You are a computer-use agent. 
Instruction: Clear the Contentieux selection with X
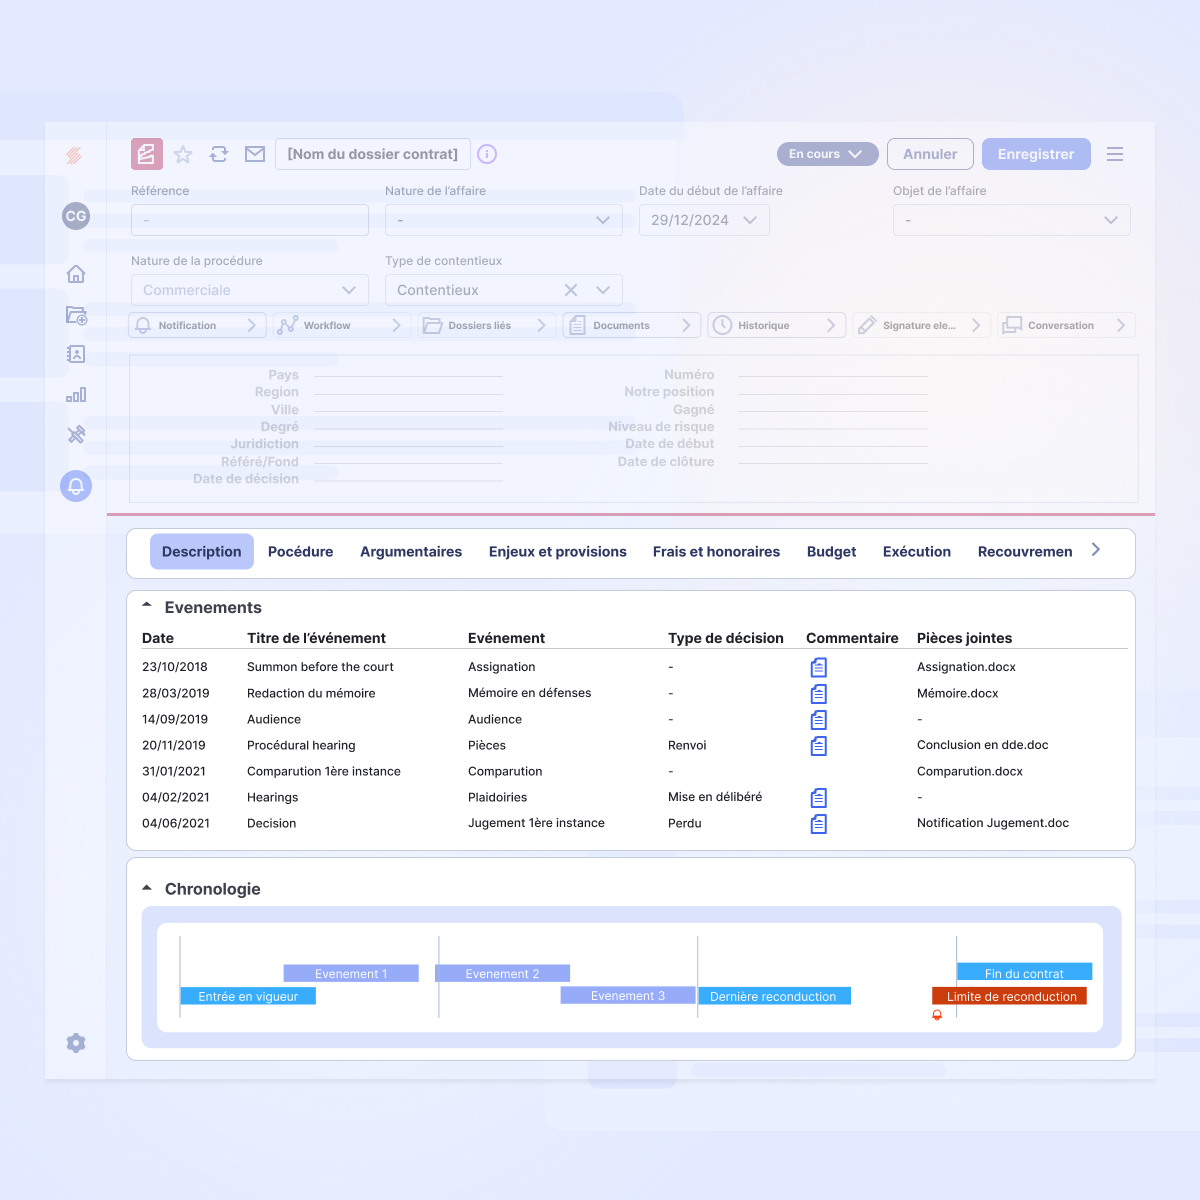(x=571, y=290)
